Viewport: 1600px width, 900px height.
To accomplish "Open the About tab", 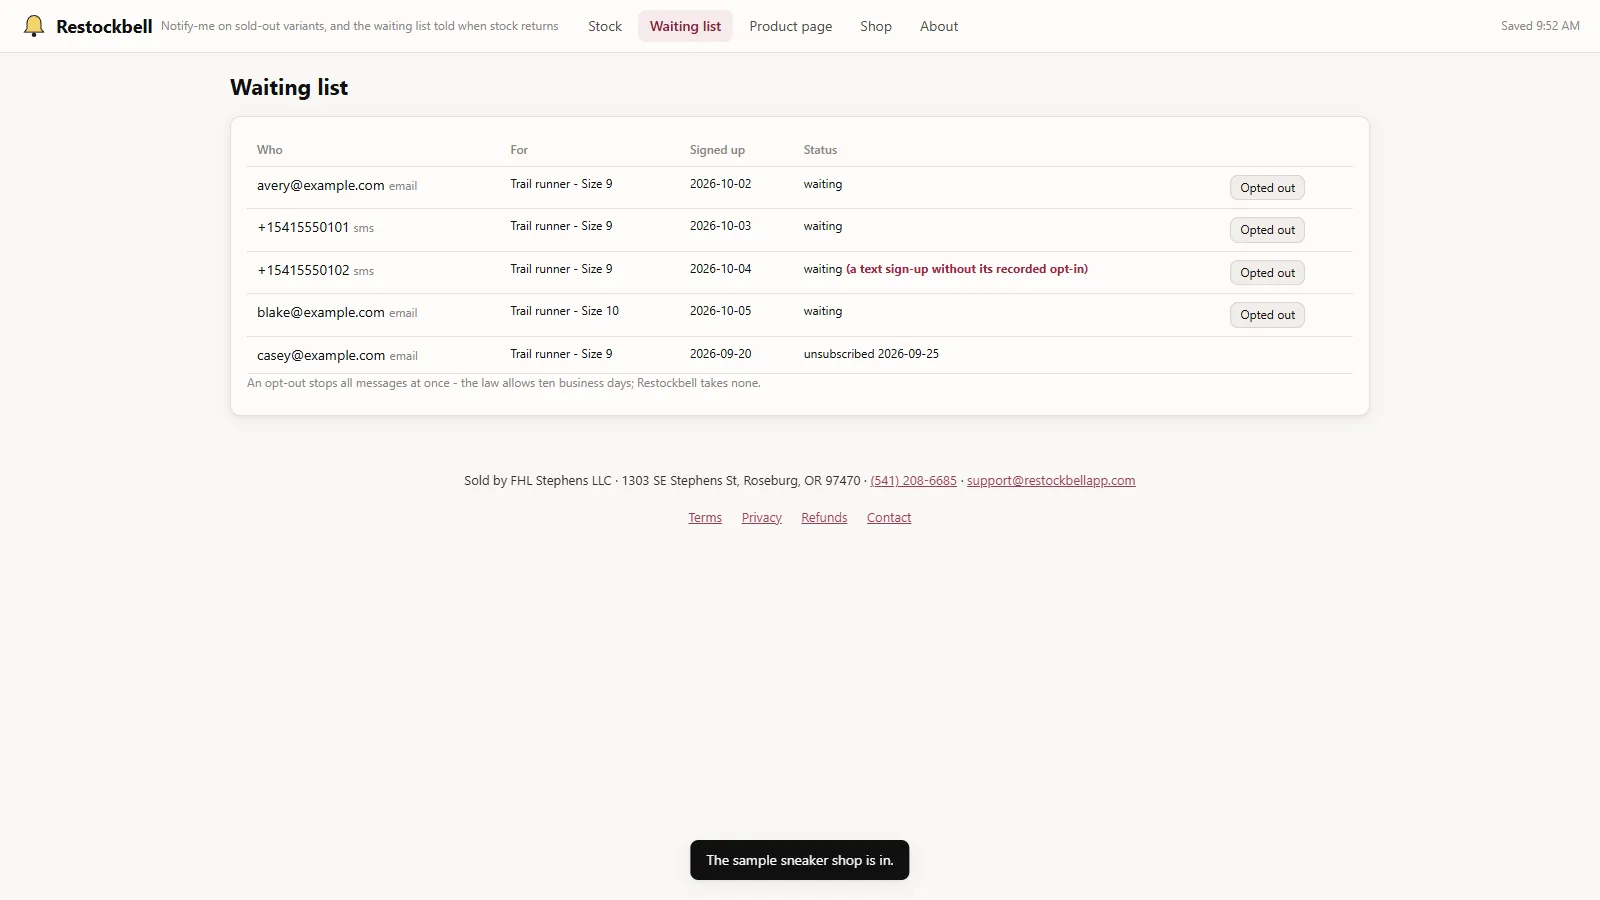I will (x=939, y=26).
